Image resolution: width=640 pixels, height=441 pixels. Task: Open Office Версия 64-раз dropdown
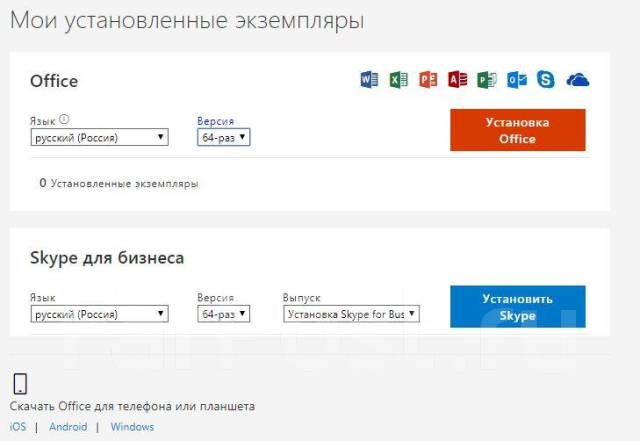tap(224, 138)
